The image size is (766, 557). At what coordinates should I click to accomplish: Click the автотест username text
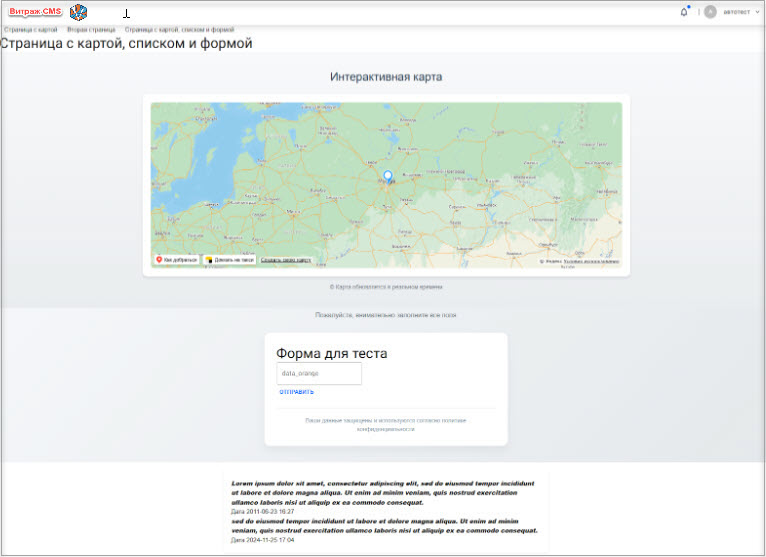(x=736, y=12)
